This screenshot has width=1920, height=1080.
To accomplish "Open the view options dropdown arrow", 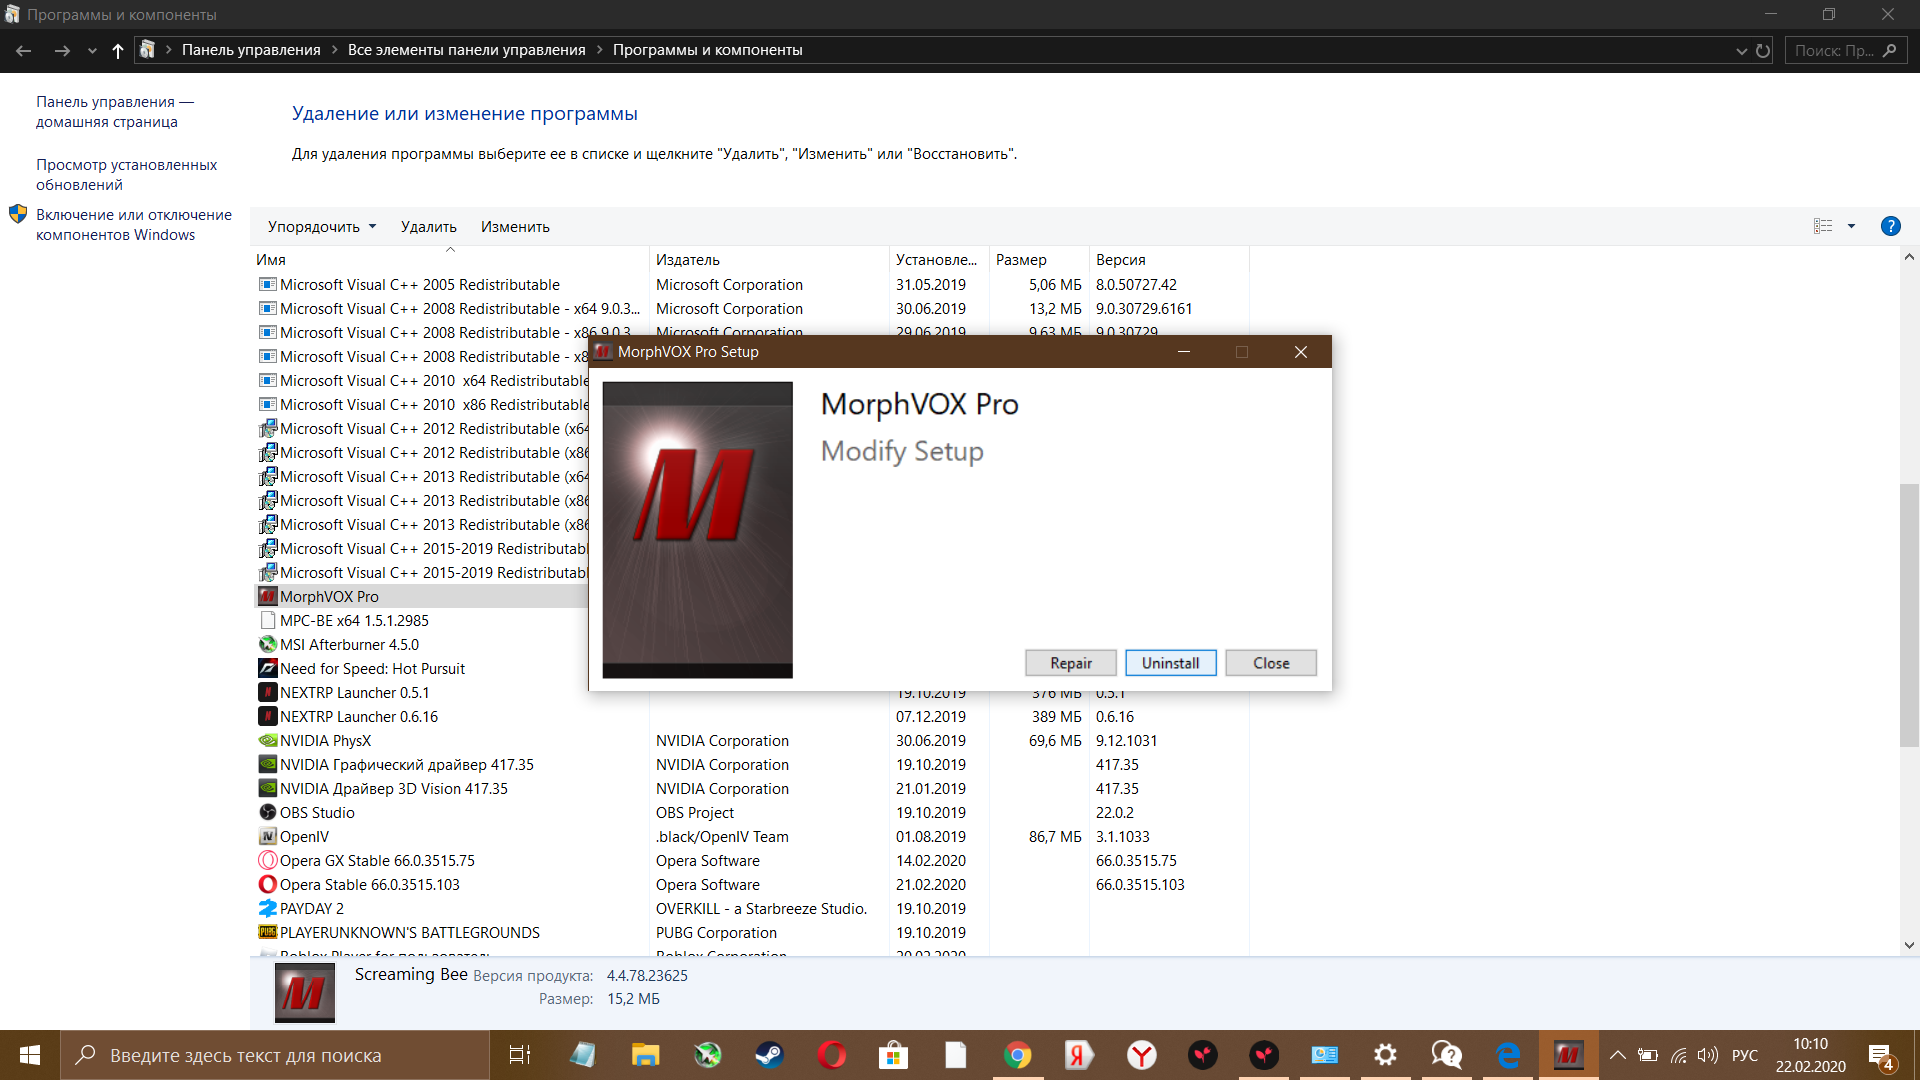I will point(1851,227).
